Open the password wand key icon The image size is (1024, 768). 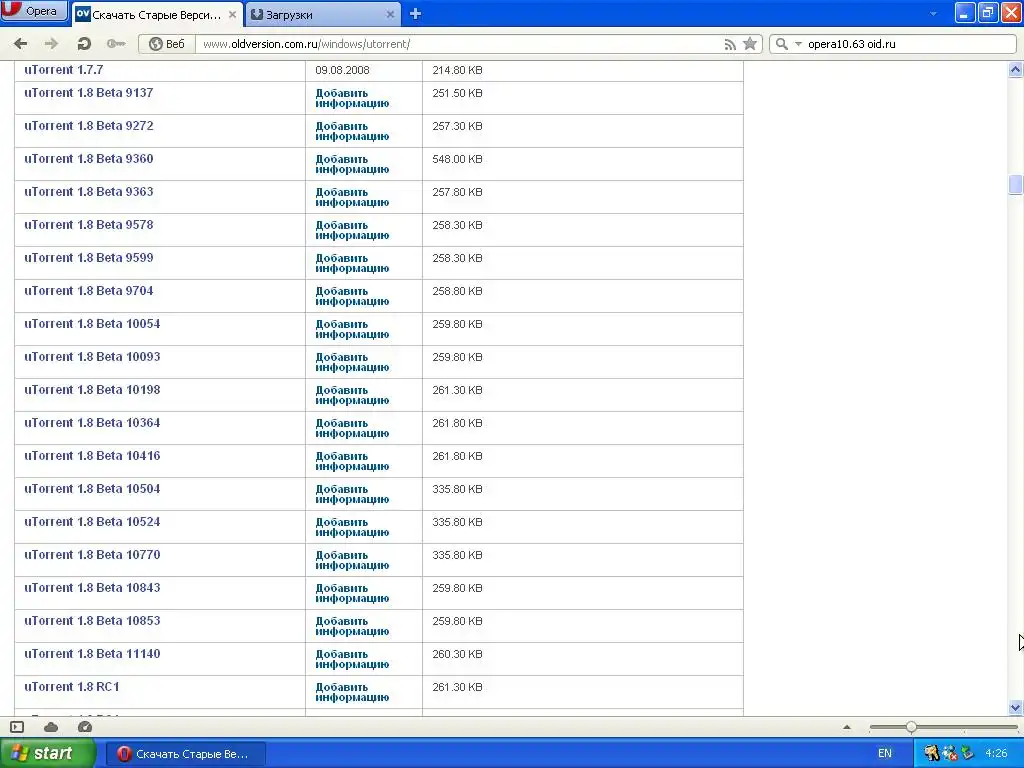[x=116, y=44]
